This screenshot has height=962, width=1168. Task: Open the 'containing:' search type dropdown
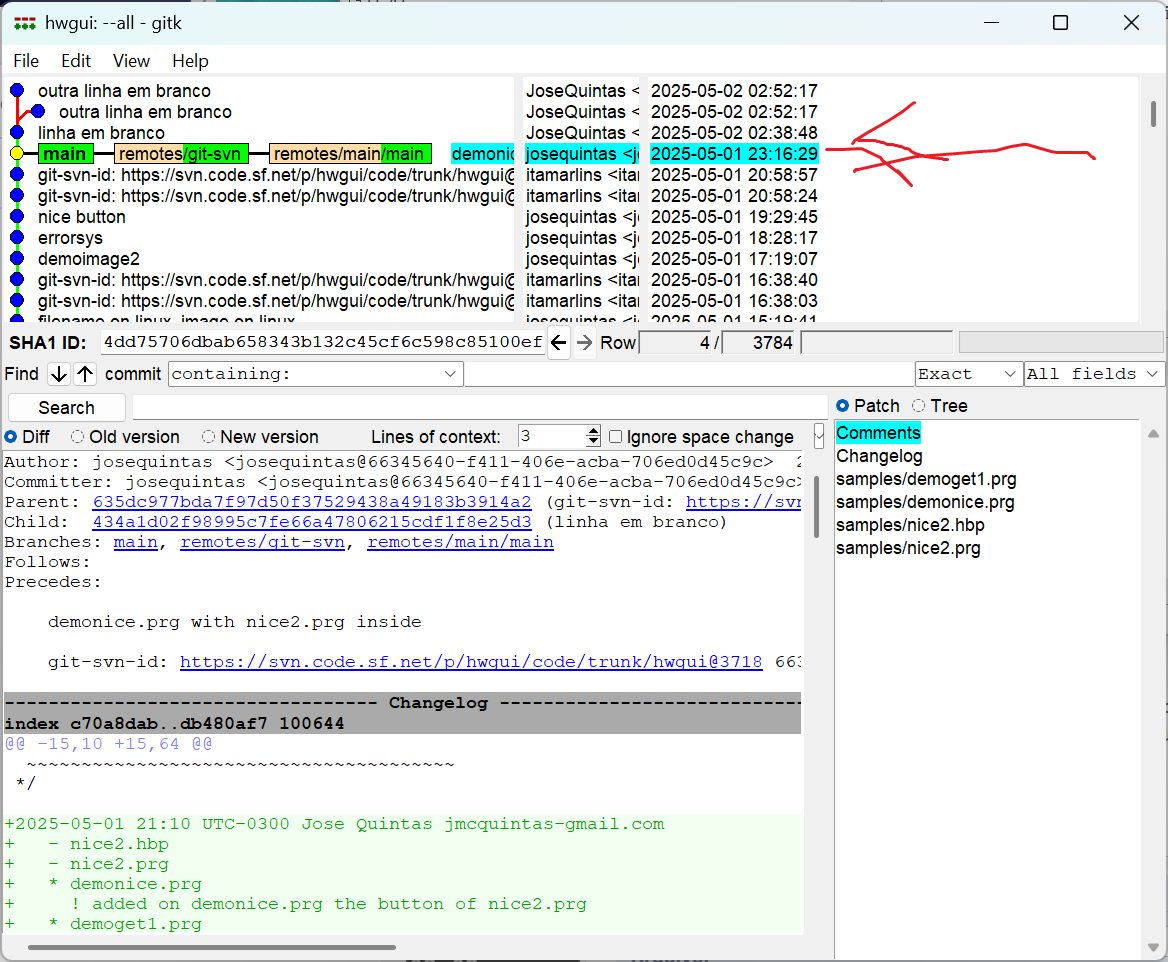pyautogui.click(x=449, y=374)
